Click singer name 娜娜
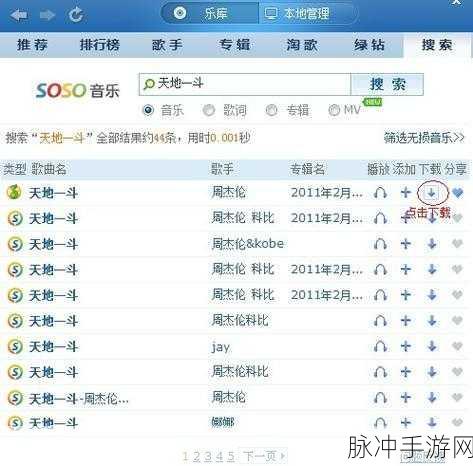 point(223,423)
